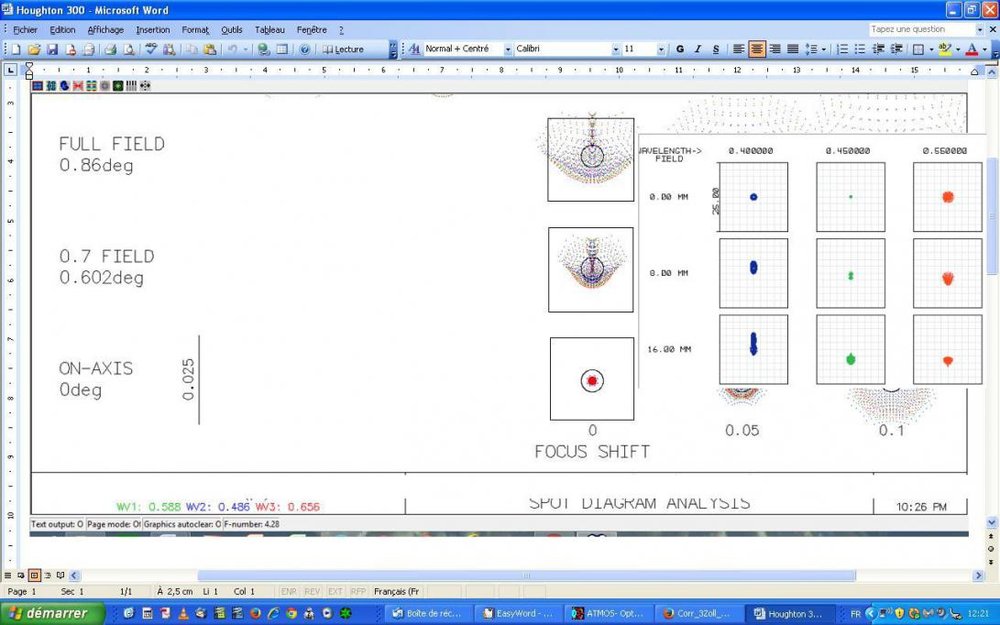This screenshot has height=625, width=1000.
Task: Insert a table from the toolbar
Action: pos(282,49)
